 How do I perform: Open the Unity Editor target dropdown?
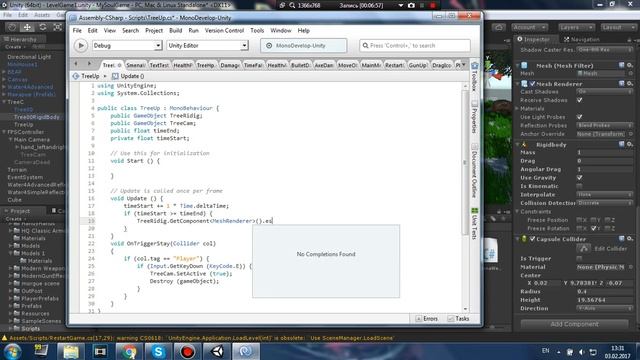point(207,46)
